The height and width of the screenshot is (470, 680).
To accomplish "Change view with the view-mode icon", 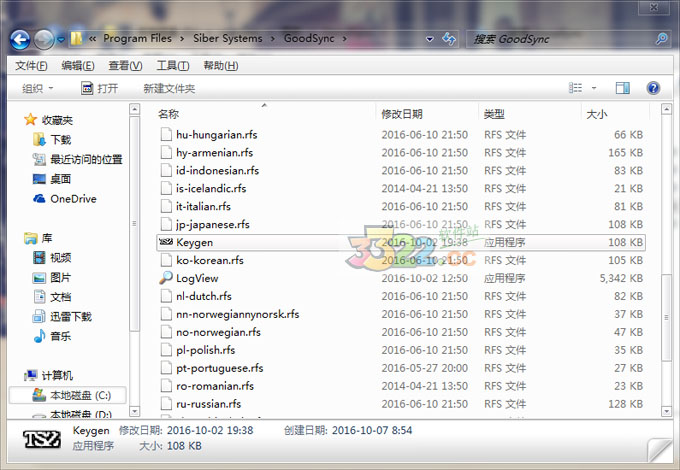I will point(575,88).
